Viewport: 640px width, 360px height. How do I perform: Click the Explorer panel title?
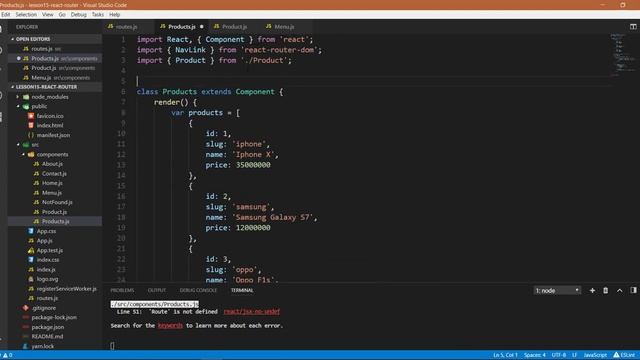[x=27, y=27]
